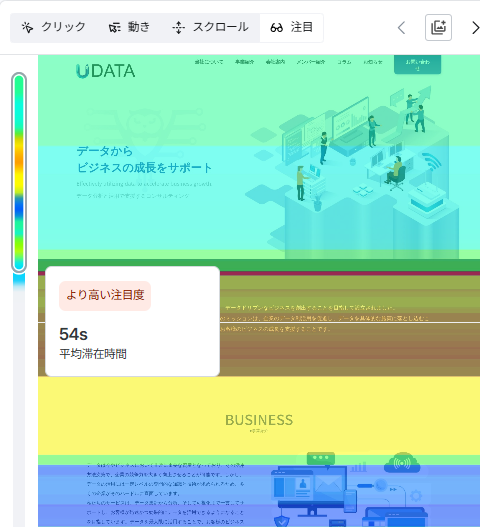Click the mouse cursor click icon
Image resolution: width=480 pixels, height=527 pixels.
[x=27, y=28]
